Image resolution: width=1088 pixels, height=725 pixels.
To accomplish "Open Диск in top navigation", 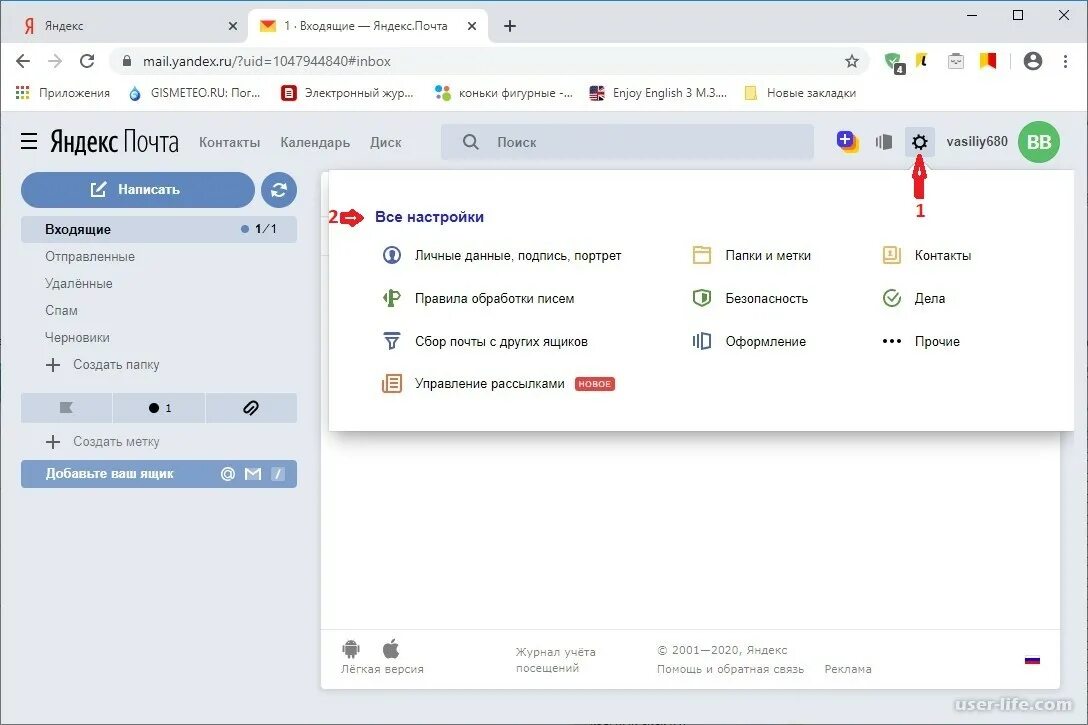I will [386, 142].
